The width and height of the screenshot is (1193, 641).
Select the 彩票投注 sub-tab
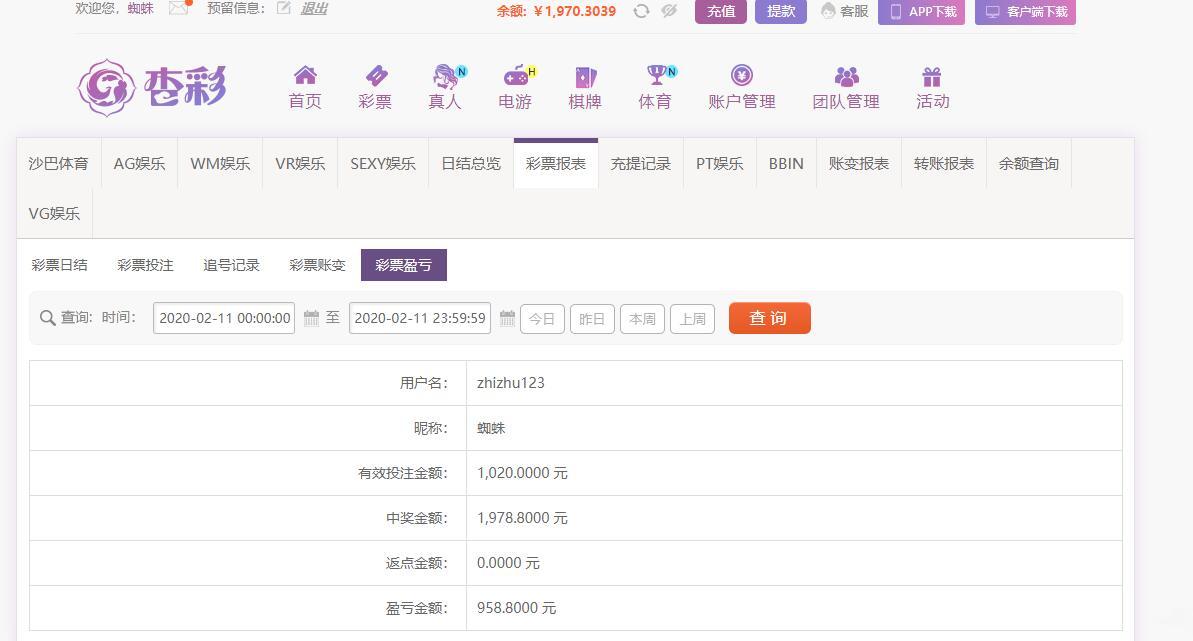[145, 265]
